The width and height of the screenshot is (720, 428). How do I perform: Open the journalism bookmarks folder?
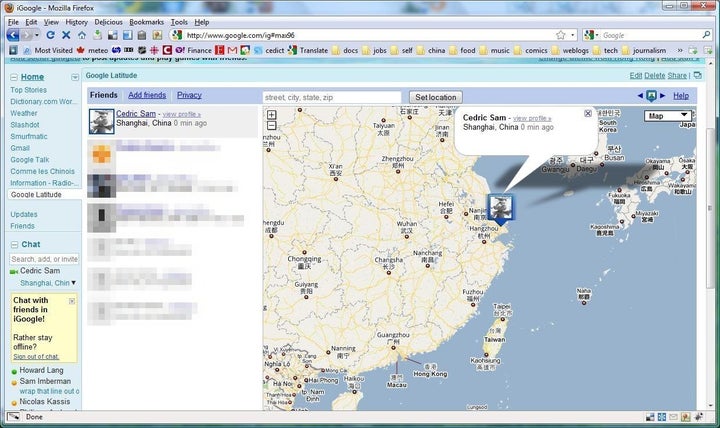(x=644, y=50)
